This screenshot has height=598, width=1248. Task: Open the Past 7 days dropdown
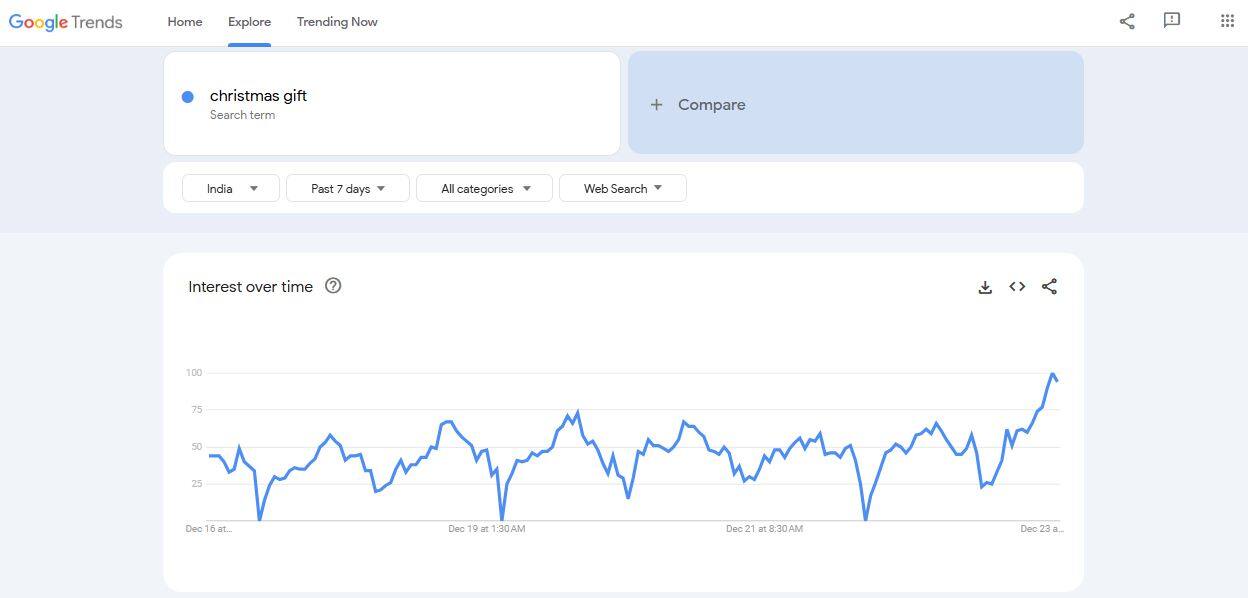(x=347, y=188)
